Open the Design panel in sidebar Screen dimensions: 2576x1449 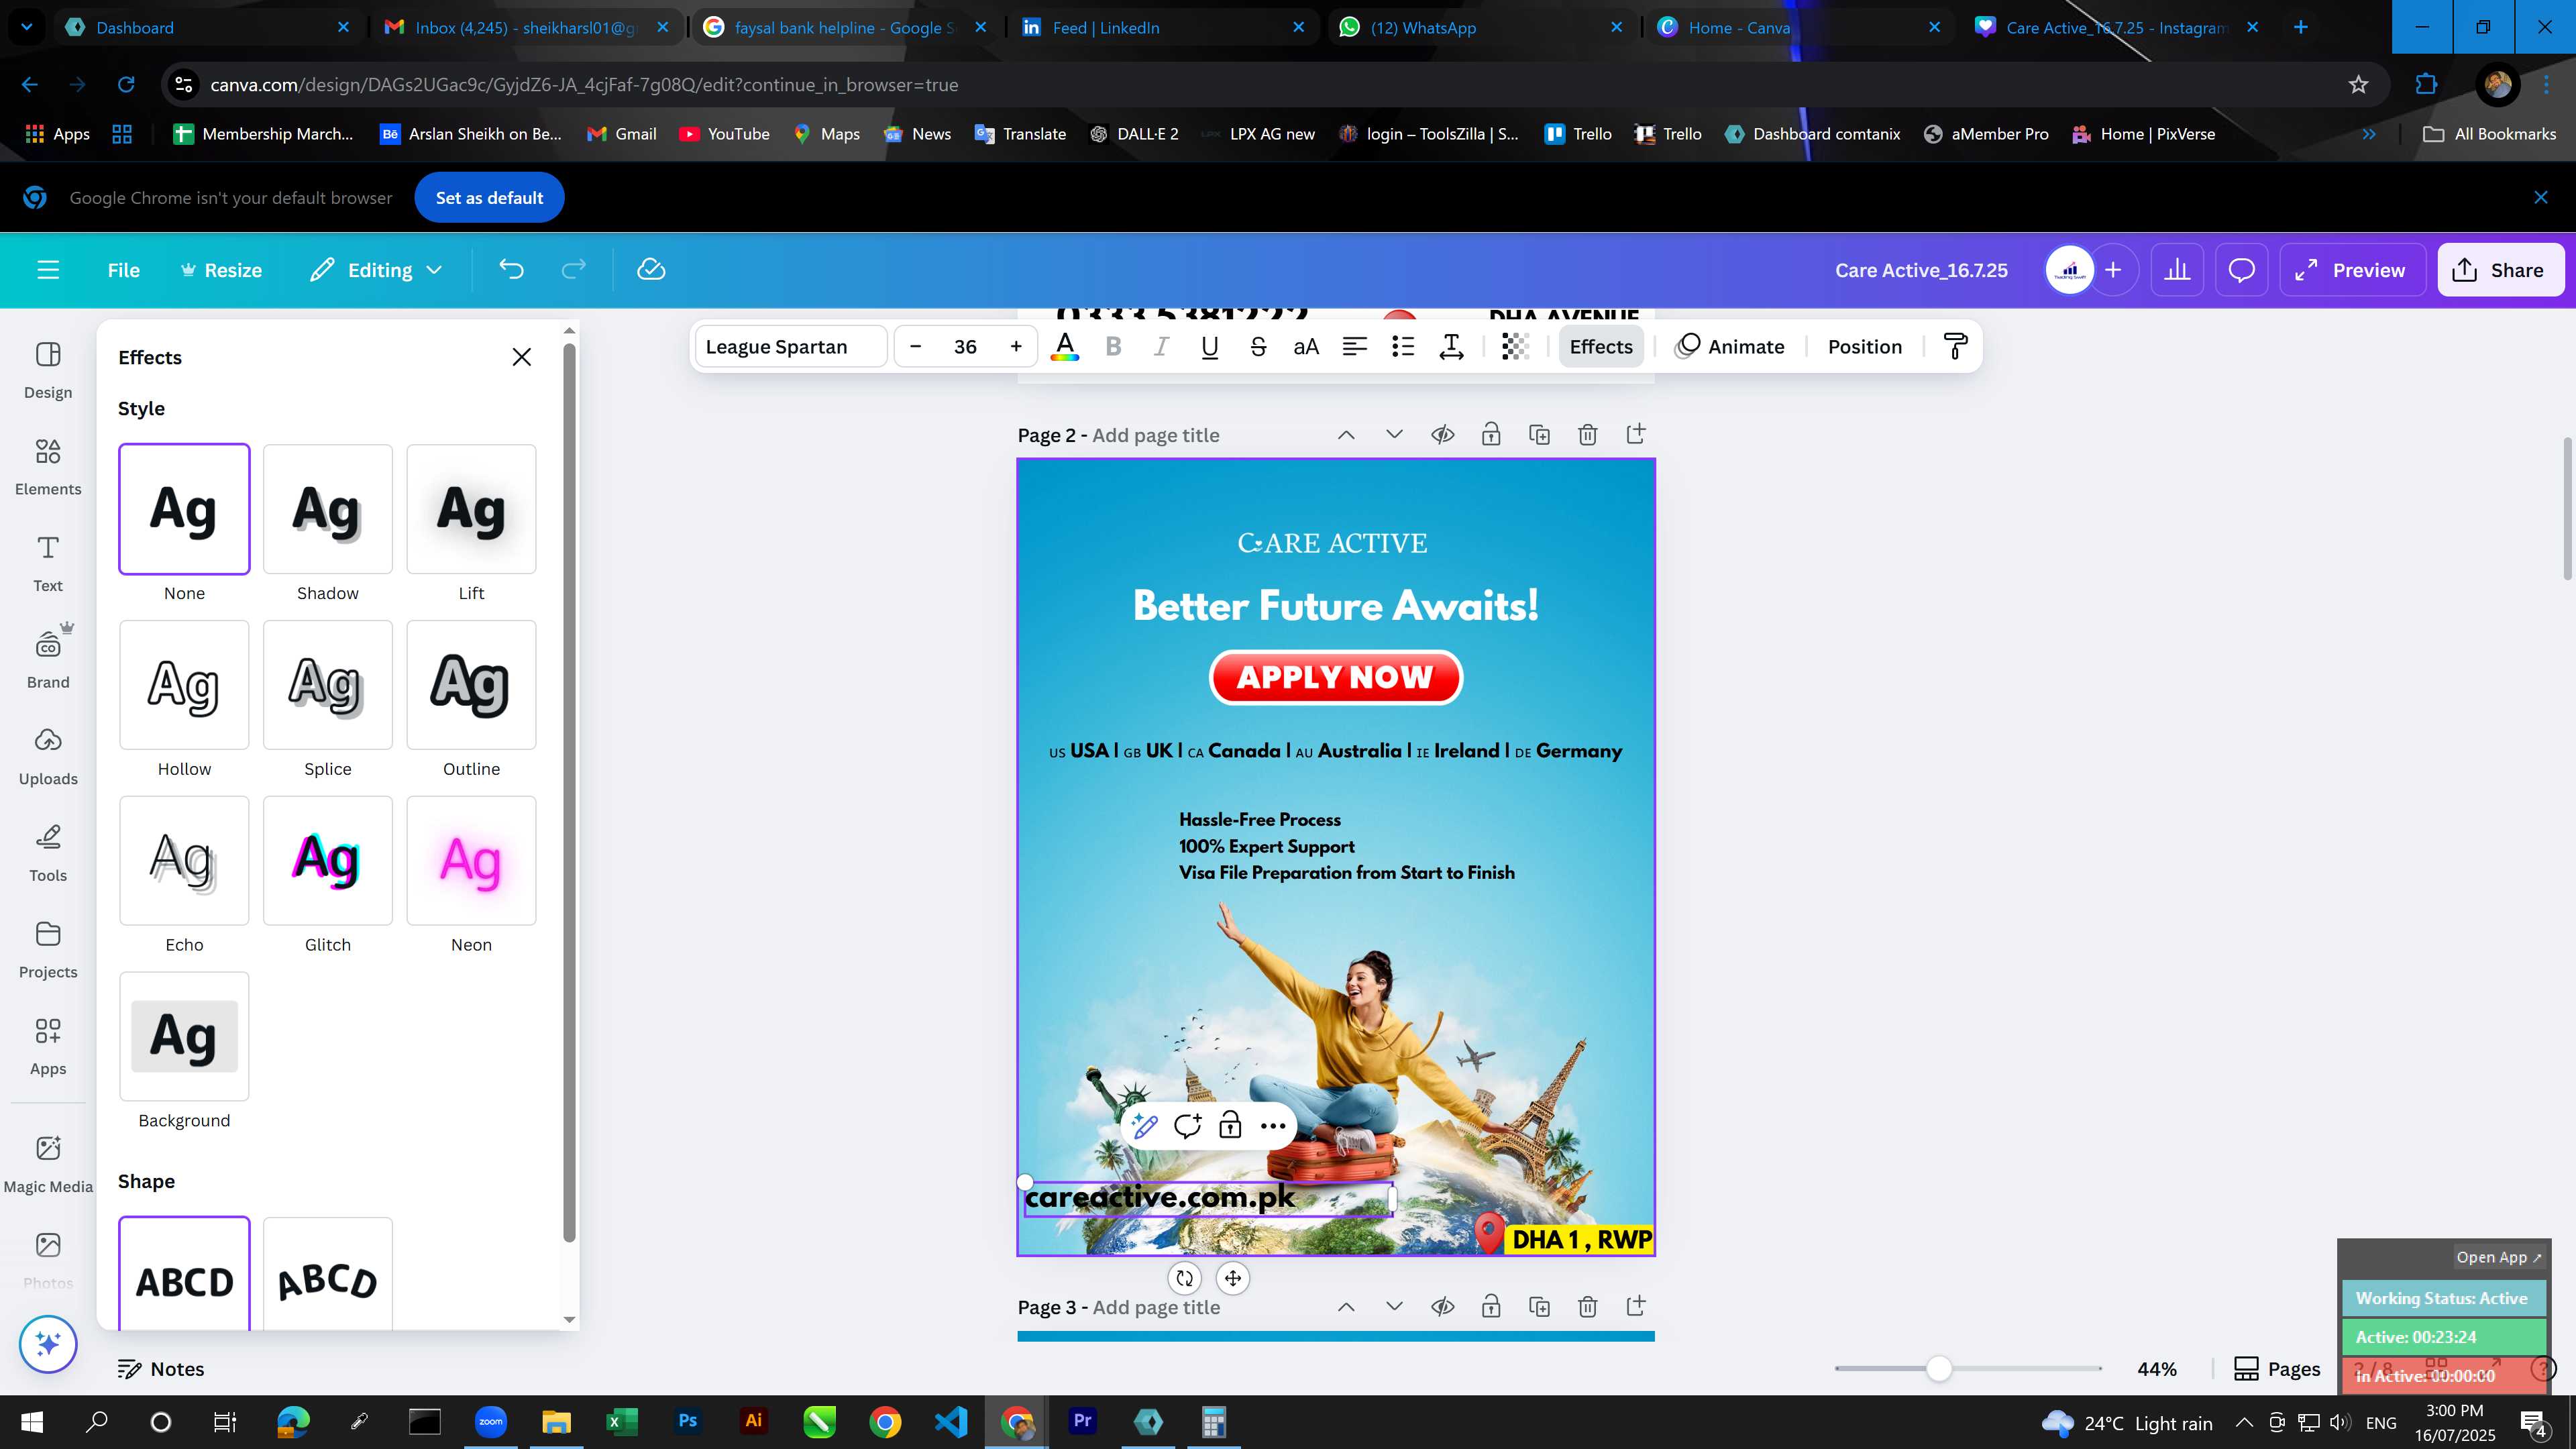coord(48,370)
